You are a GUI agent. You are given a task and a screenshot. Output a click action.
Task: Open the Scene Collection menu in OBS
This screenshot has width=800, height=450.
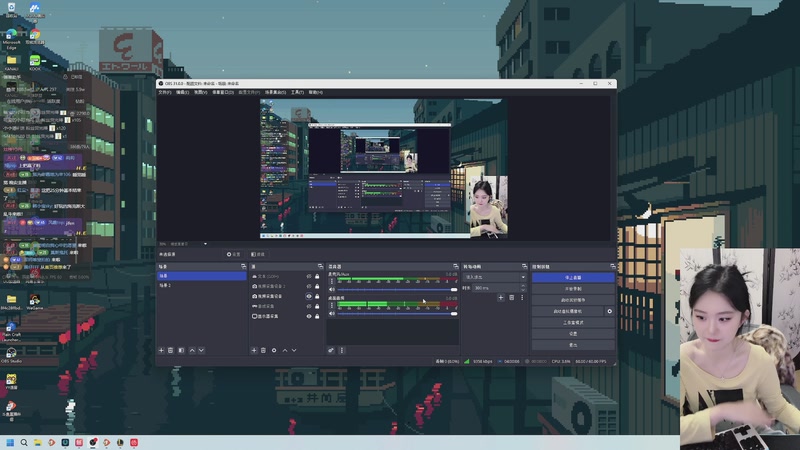276,92
